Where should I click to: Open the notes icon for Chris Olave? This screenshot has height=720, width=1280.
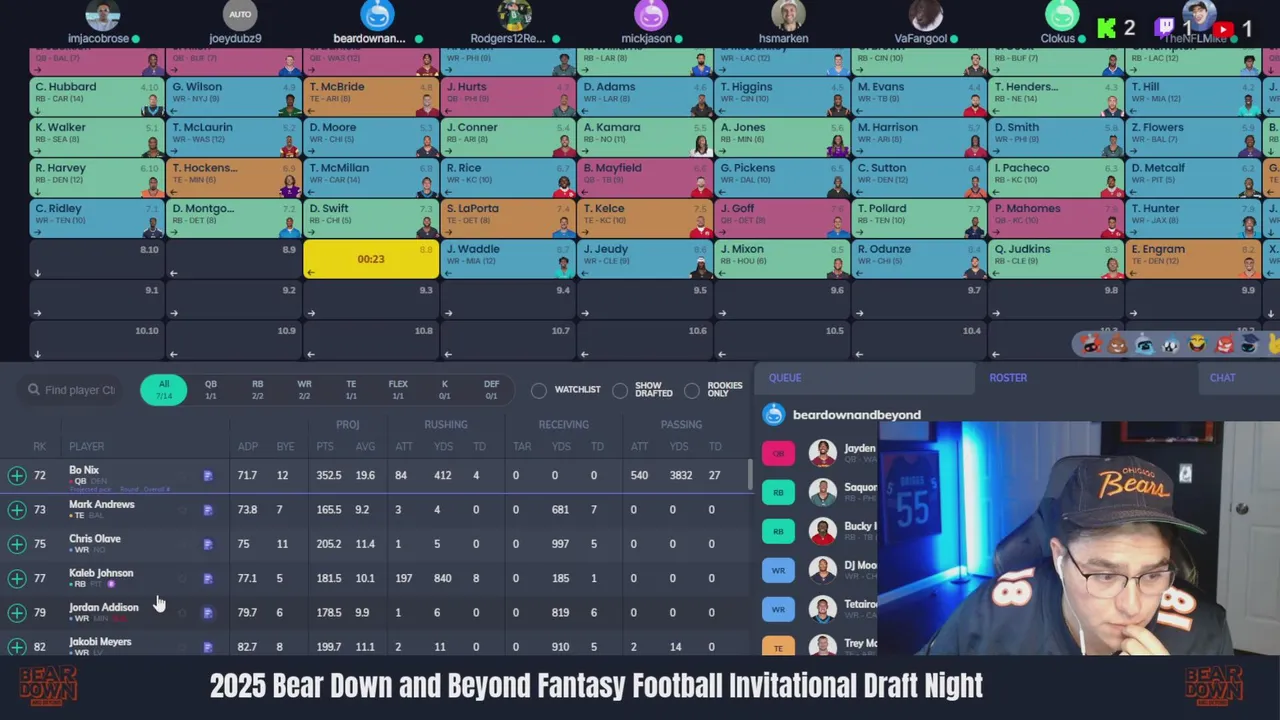pyautogui.click(x=207, y=544)
